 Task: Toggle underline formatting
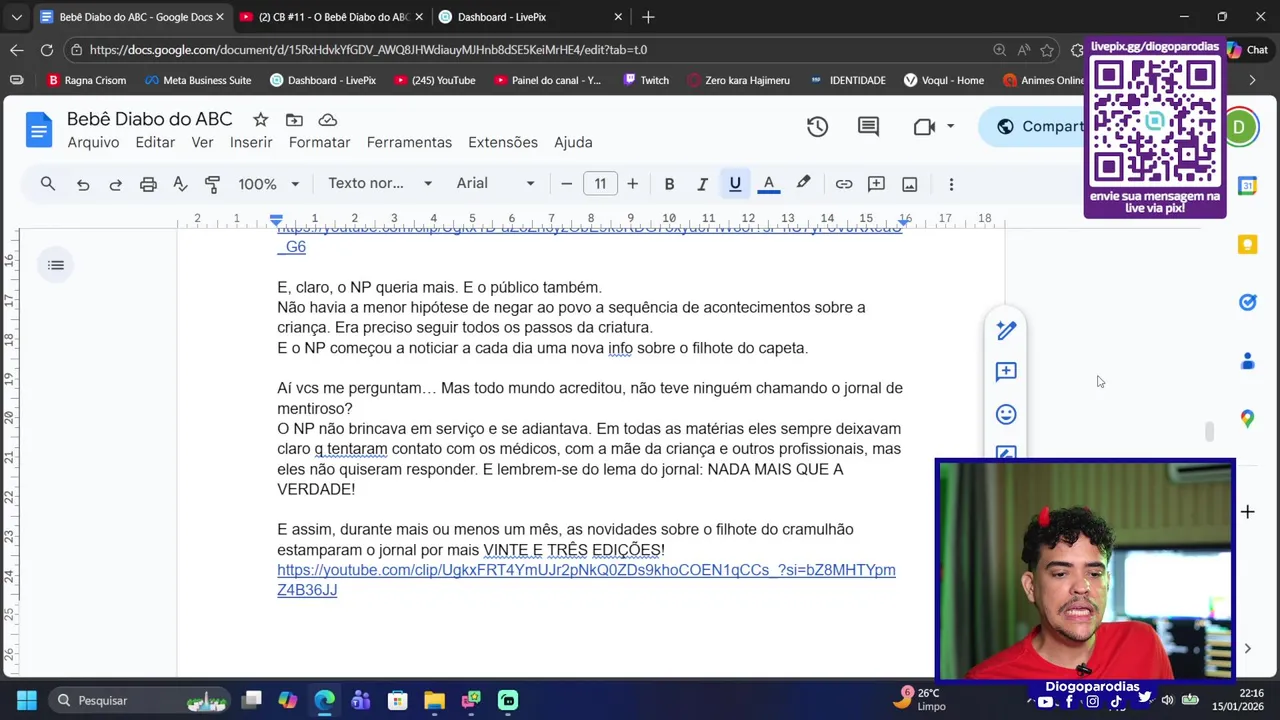click(x=735, y=184)
